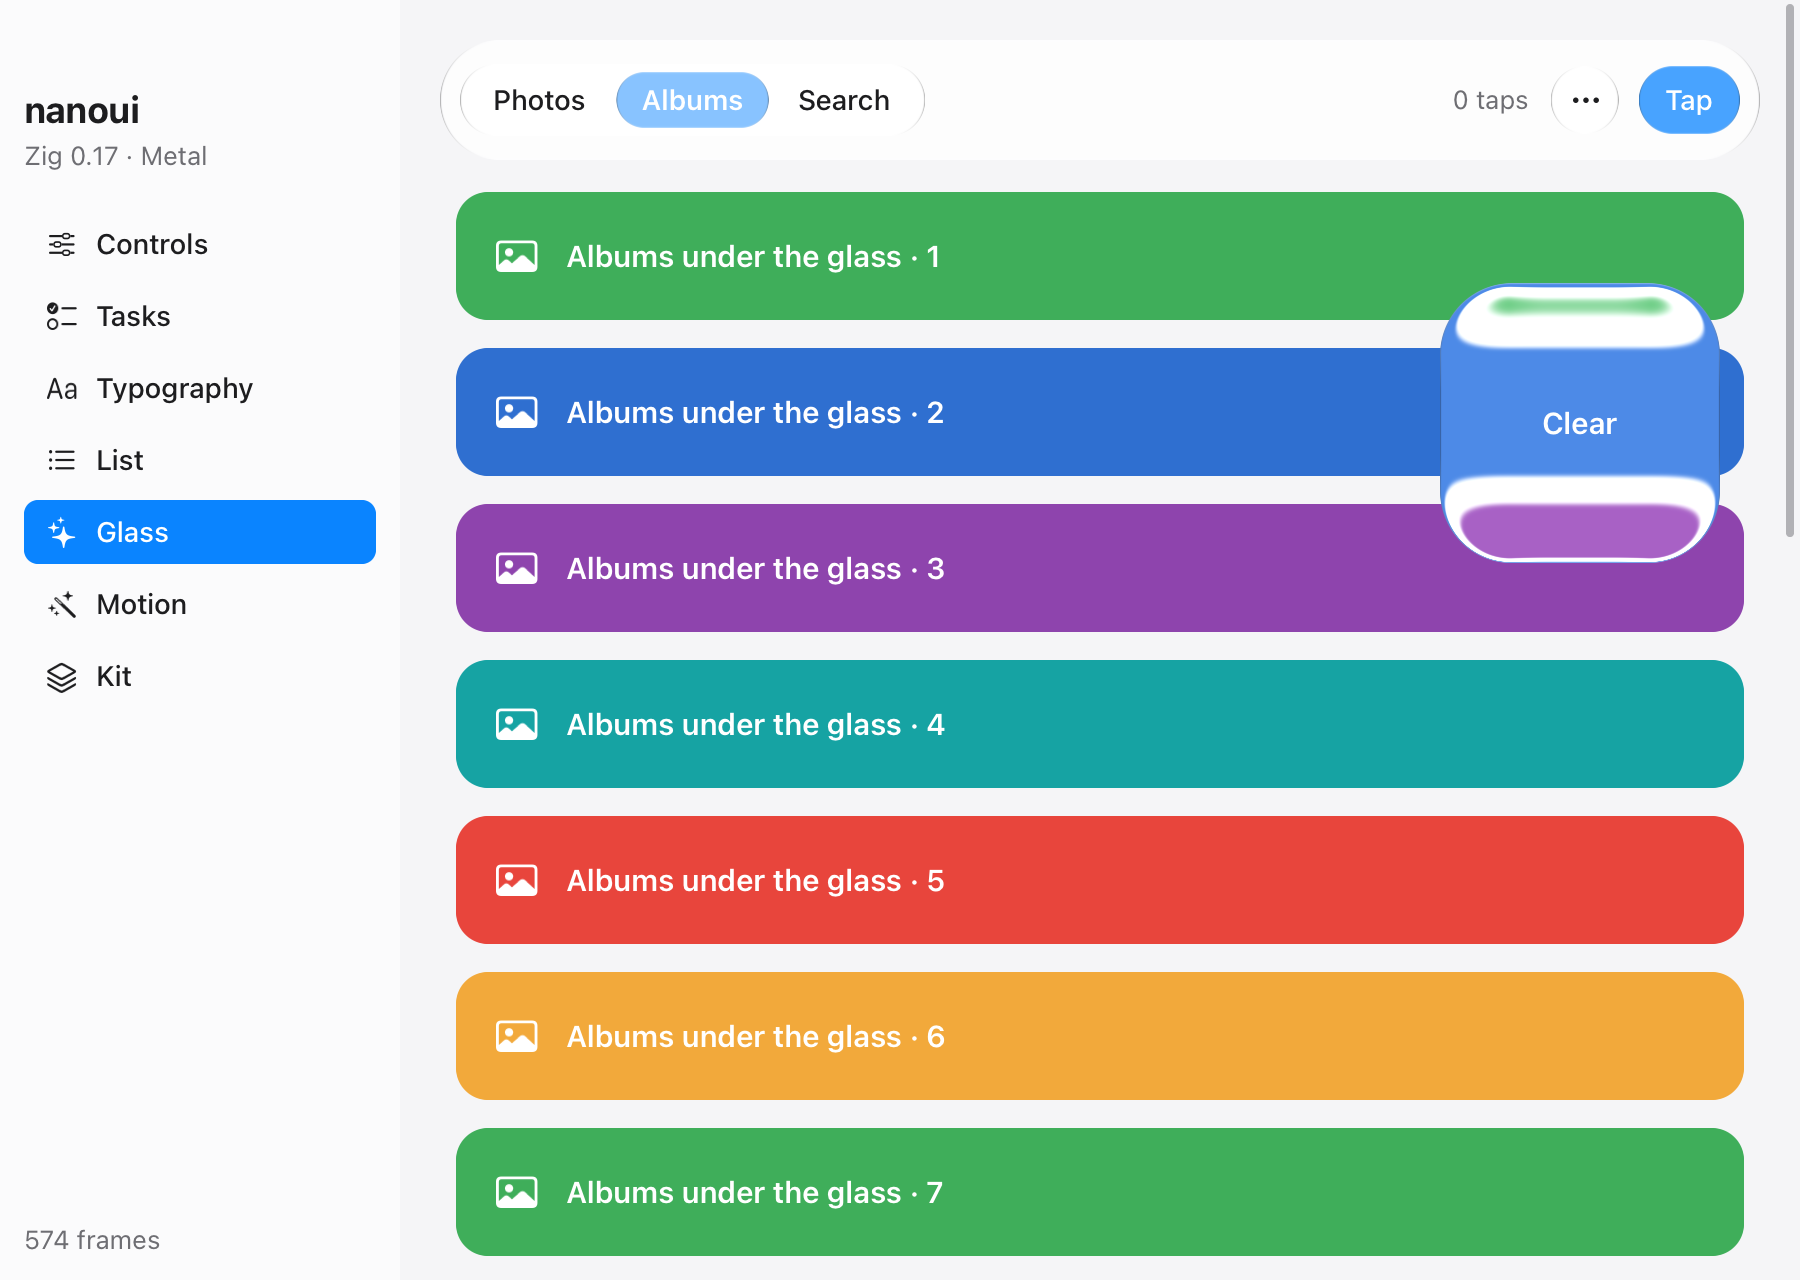This screenshot has width=1800, height=1280.
Task: Click the Glass sparkle icon
Action: click(x=62, y=532)
